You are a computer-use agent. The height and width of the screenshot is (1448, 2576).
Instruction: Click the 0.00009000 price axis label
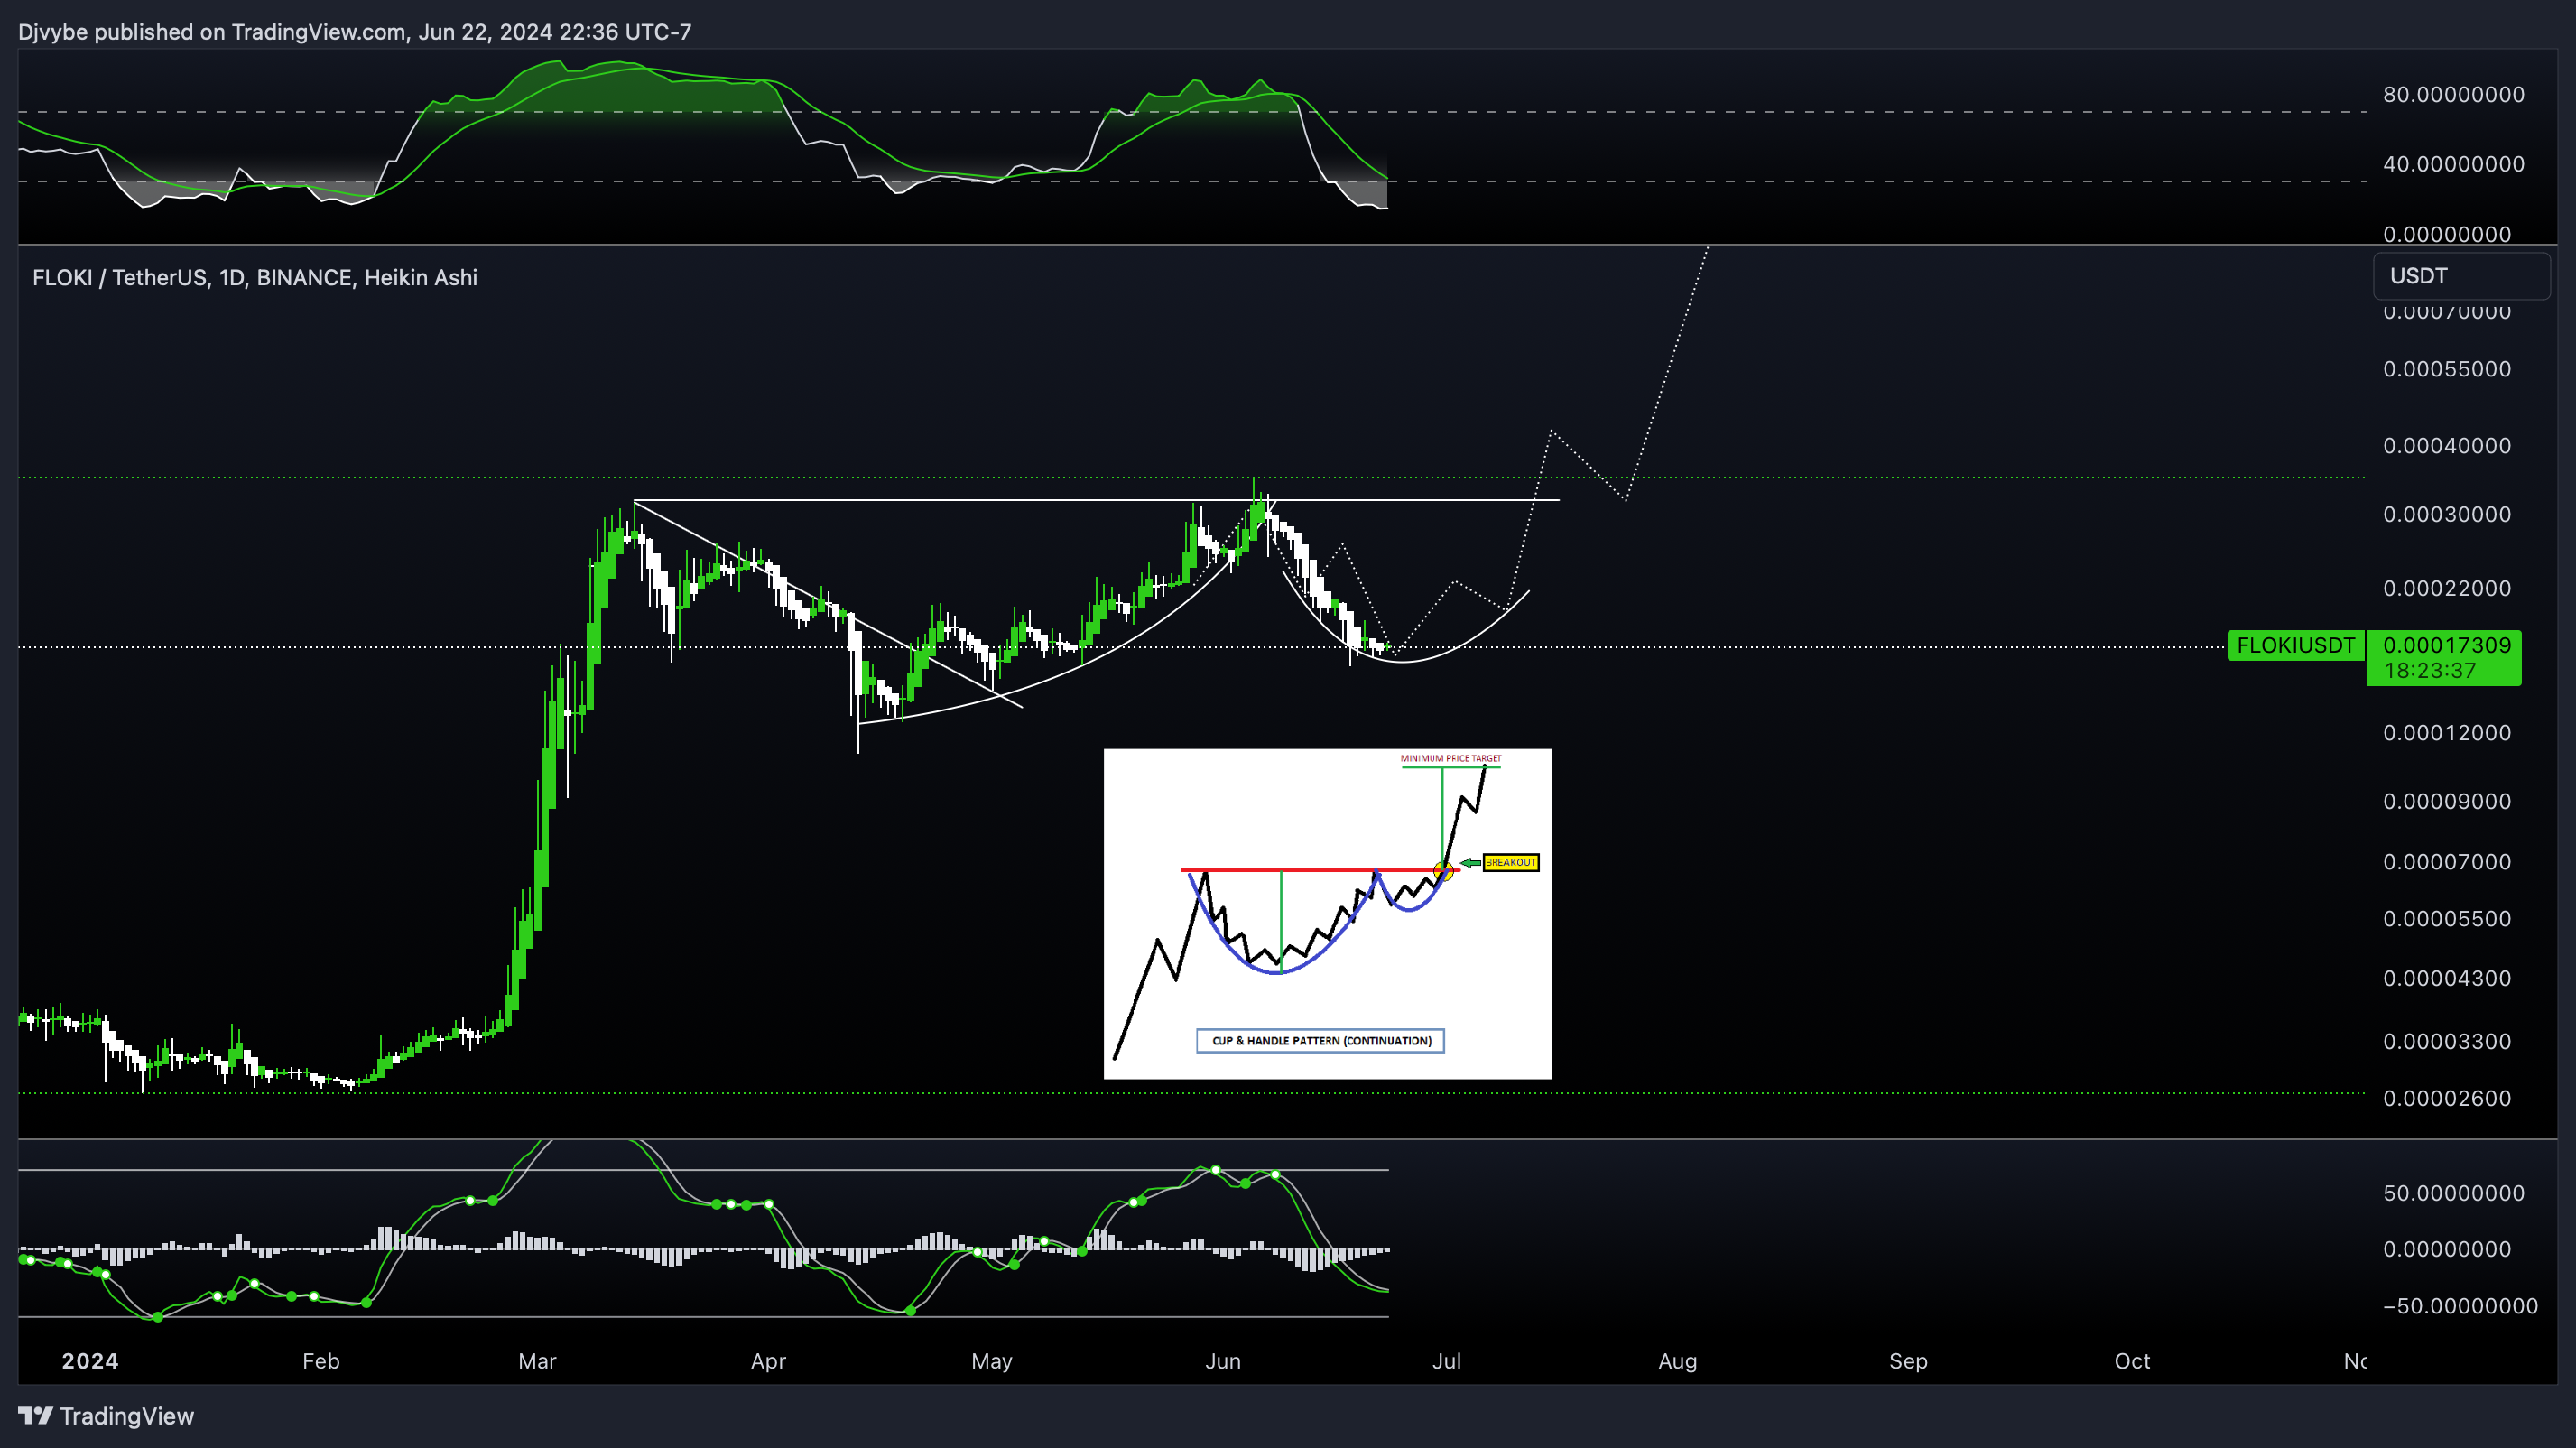click(2447, 802)
